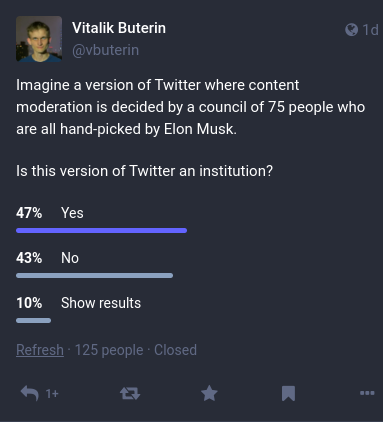Click the globe visibility icon
Viewport: 383px width, 422px height.
(x=351, y=30)
